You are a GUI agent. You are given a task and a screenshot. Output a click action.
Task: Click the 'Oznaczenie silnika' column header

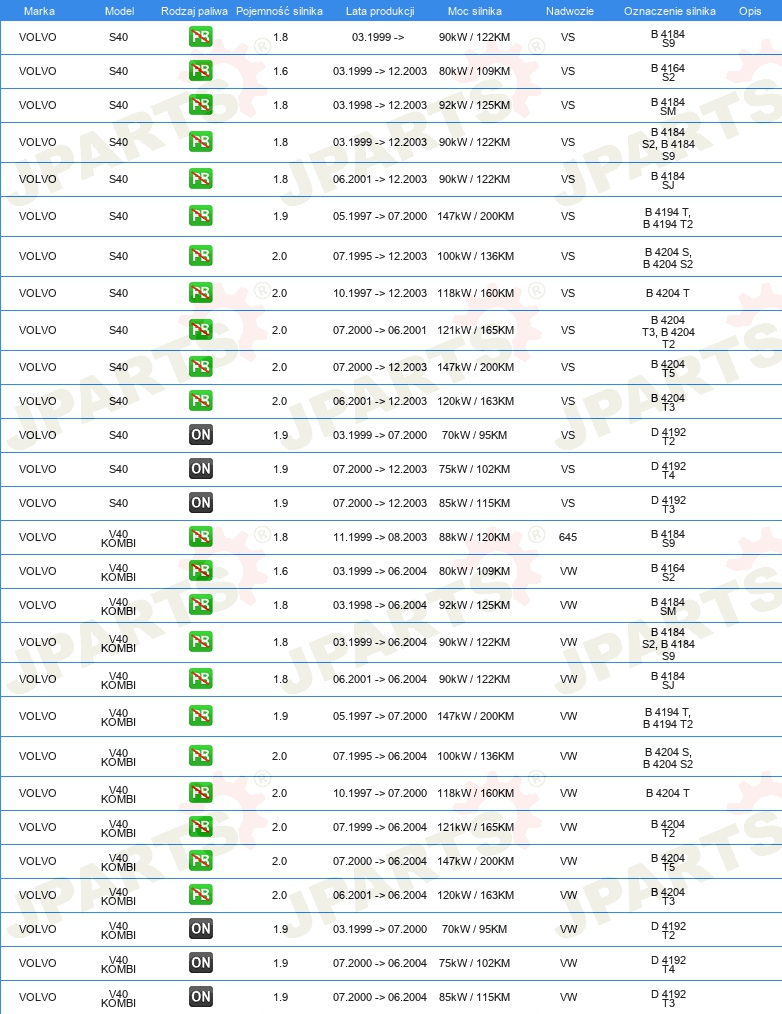pos(669,11)
